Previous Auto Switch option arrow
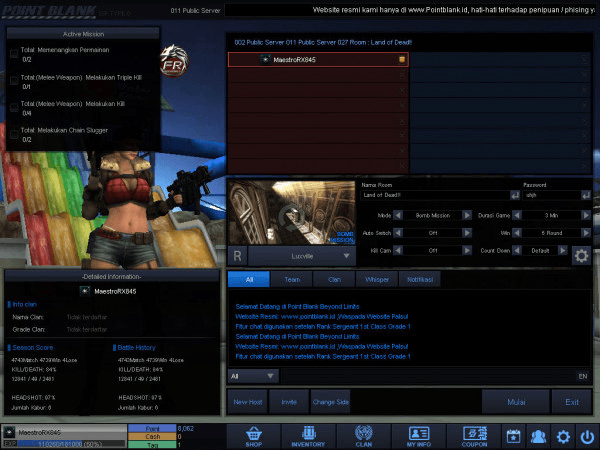 pos(398,233)
